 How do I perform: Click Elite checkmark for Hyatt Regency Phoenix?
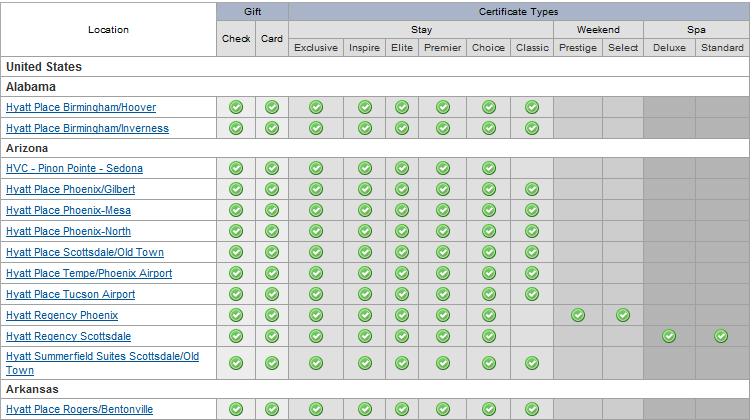[402, 315]
